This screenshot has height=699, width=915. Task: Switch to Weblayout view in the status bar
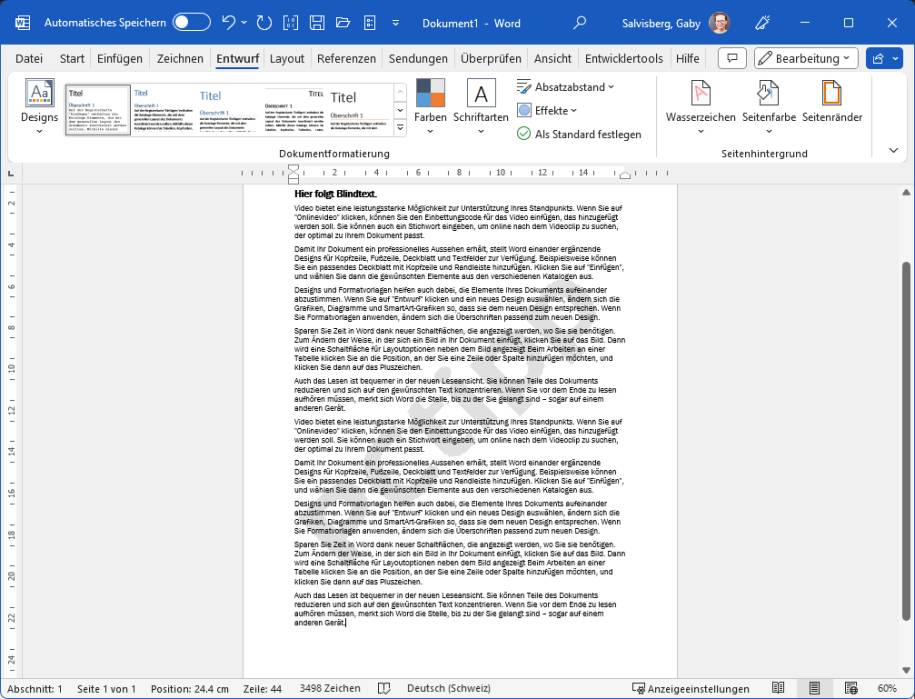(x=852, y=688)
